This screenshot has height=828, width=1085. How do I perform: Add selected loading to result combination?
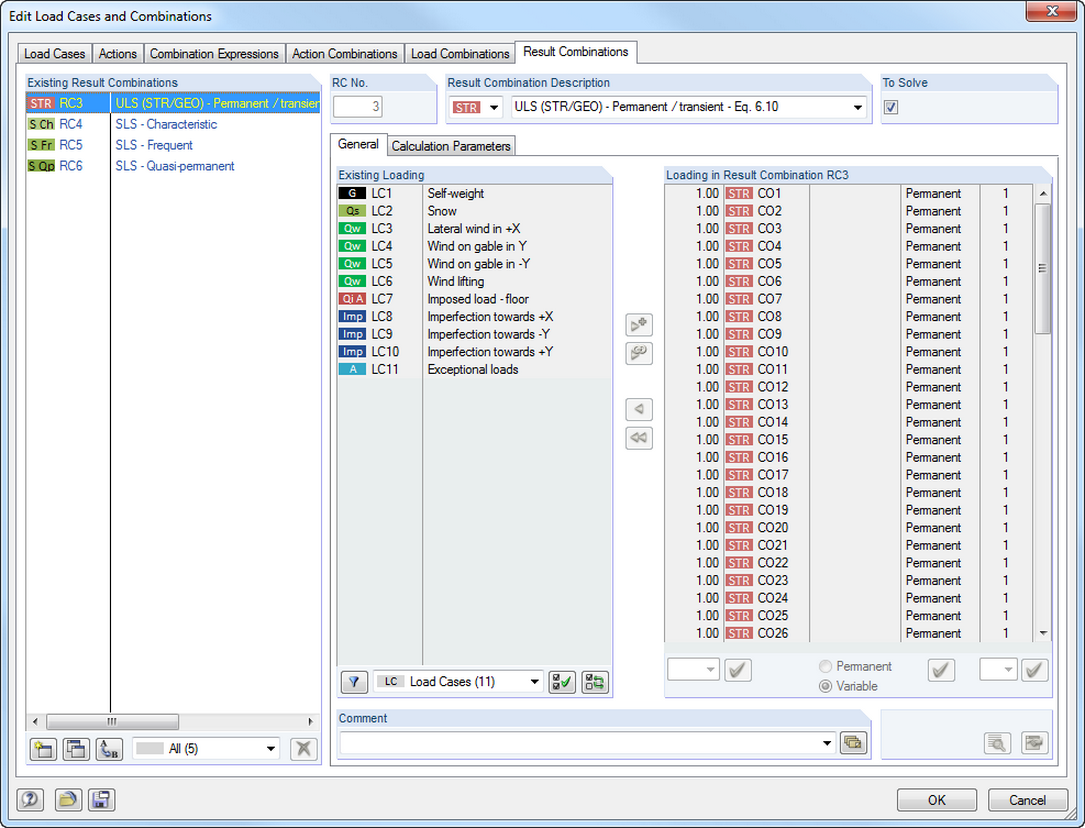click(639, 324)
